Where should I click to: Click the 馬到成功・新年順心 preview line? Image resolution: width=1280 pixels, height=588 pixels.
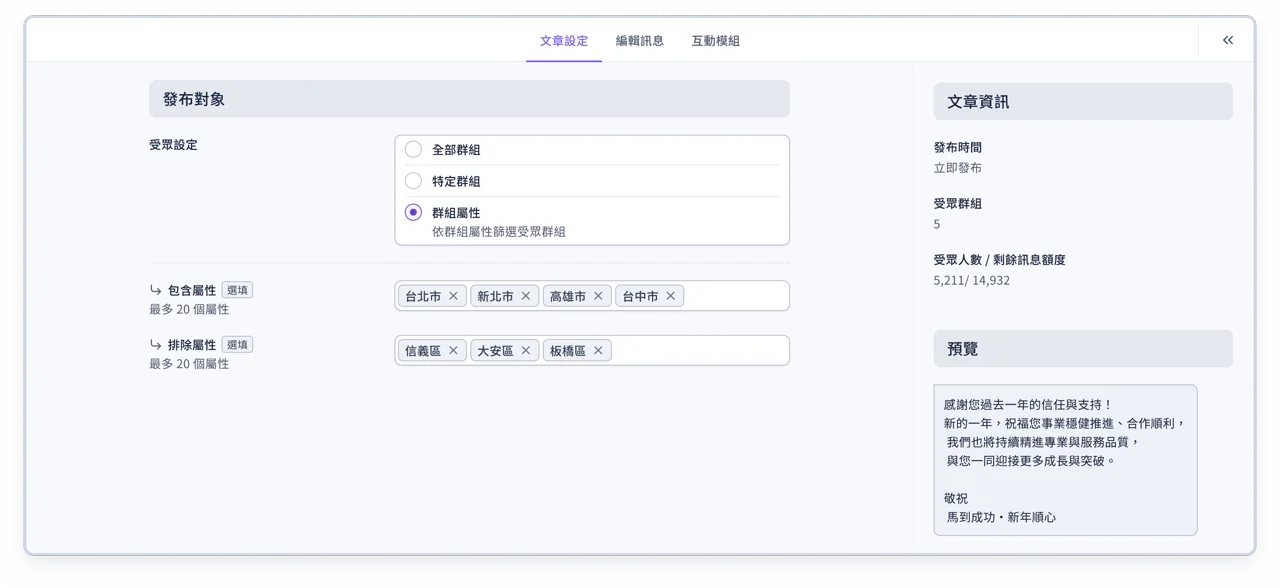[x=1002, y=517]
